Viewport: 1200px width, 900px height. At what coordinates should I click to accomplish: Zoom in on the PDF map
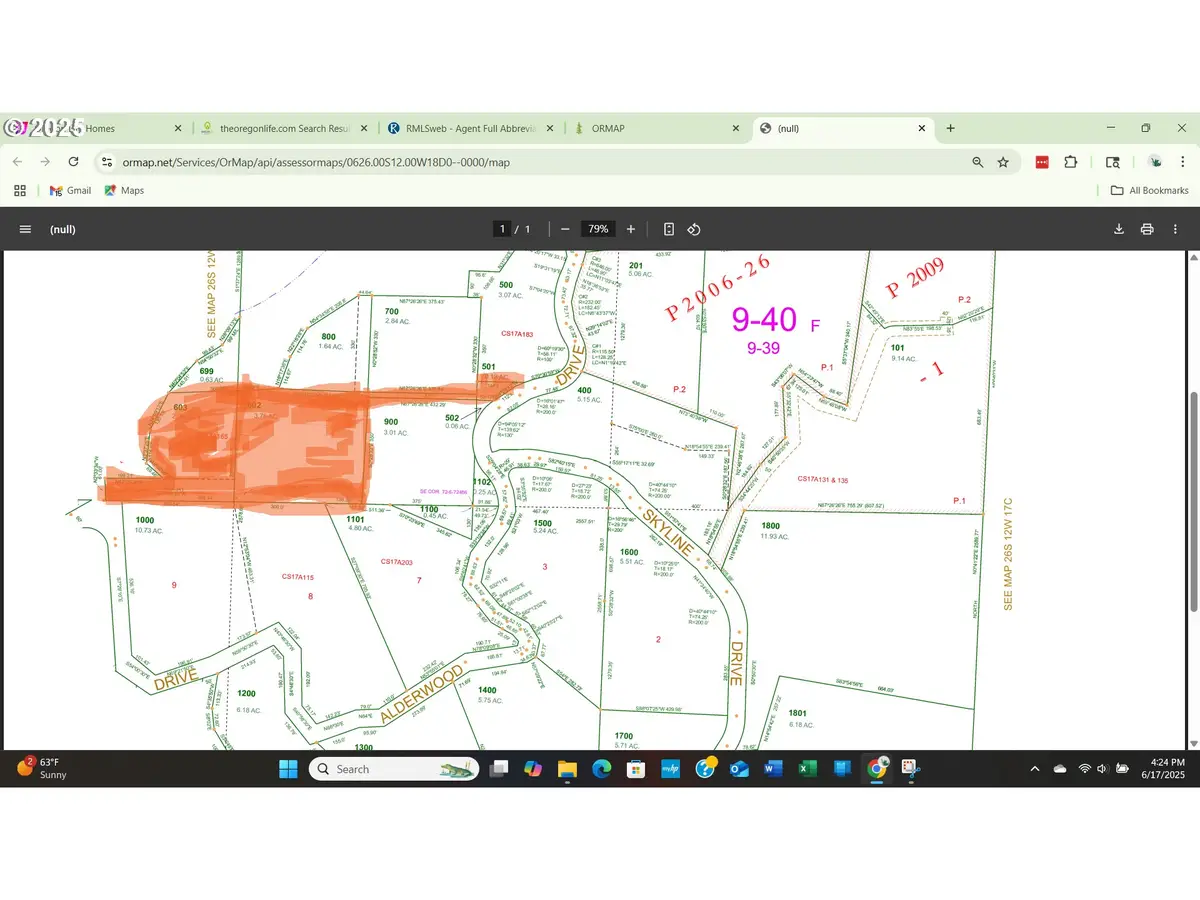click(x=631, y=229)
